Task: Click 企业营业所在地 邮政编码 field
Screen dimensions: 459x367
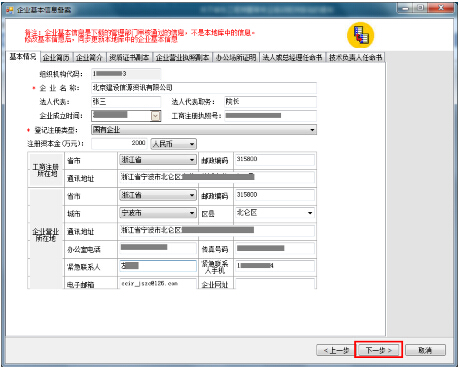Action: [x=275, y=195]
